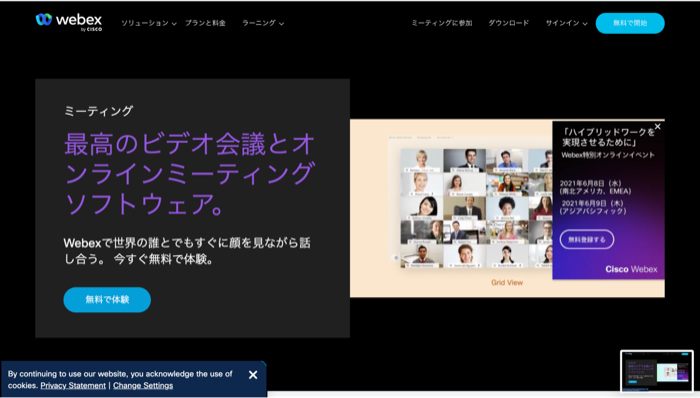Open the Privacy Statement link

click(73, 386)
